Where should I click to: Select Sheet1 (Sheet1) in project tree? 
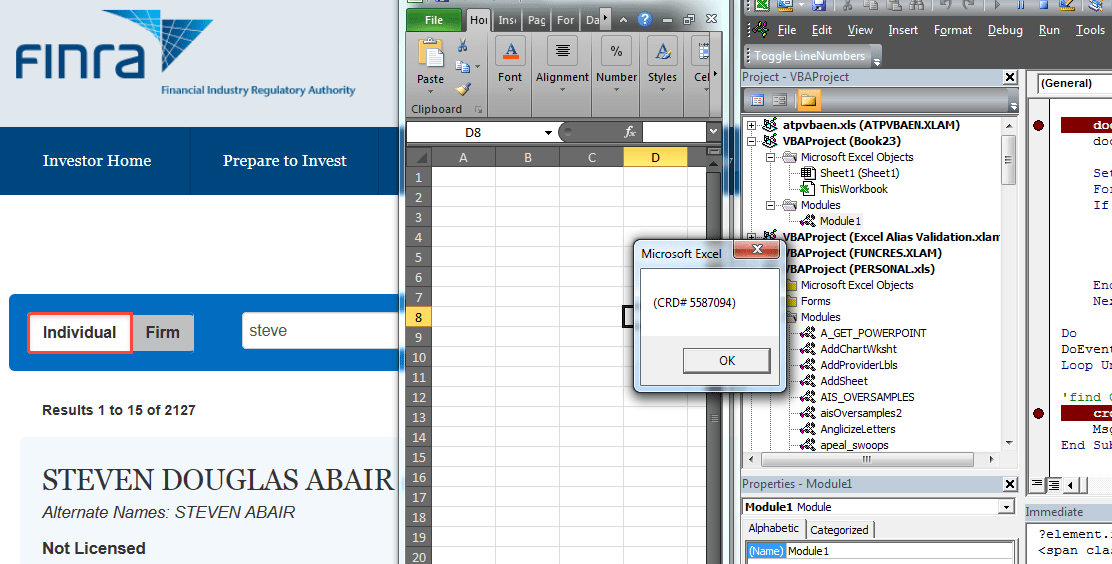pos(859,173)
